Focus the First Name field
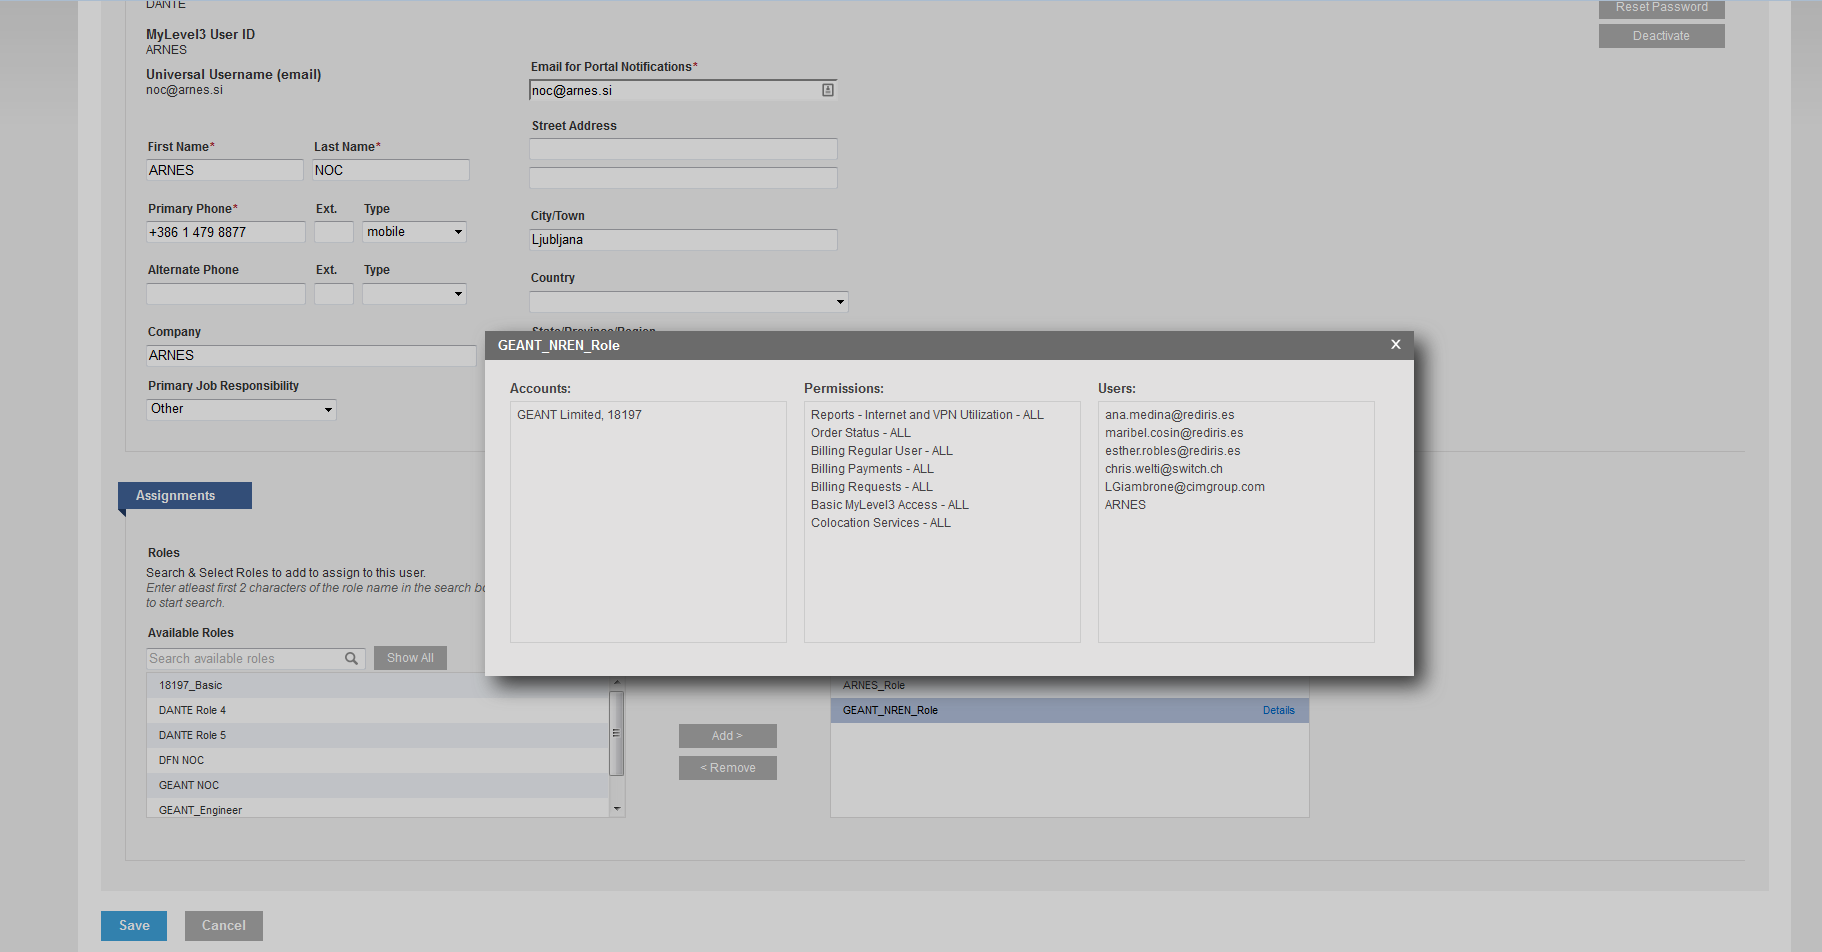Screen dimensions: 1822x952 tap(225, 170)
